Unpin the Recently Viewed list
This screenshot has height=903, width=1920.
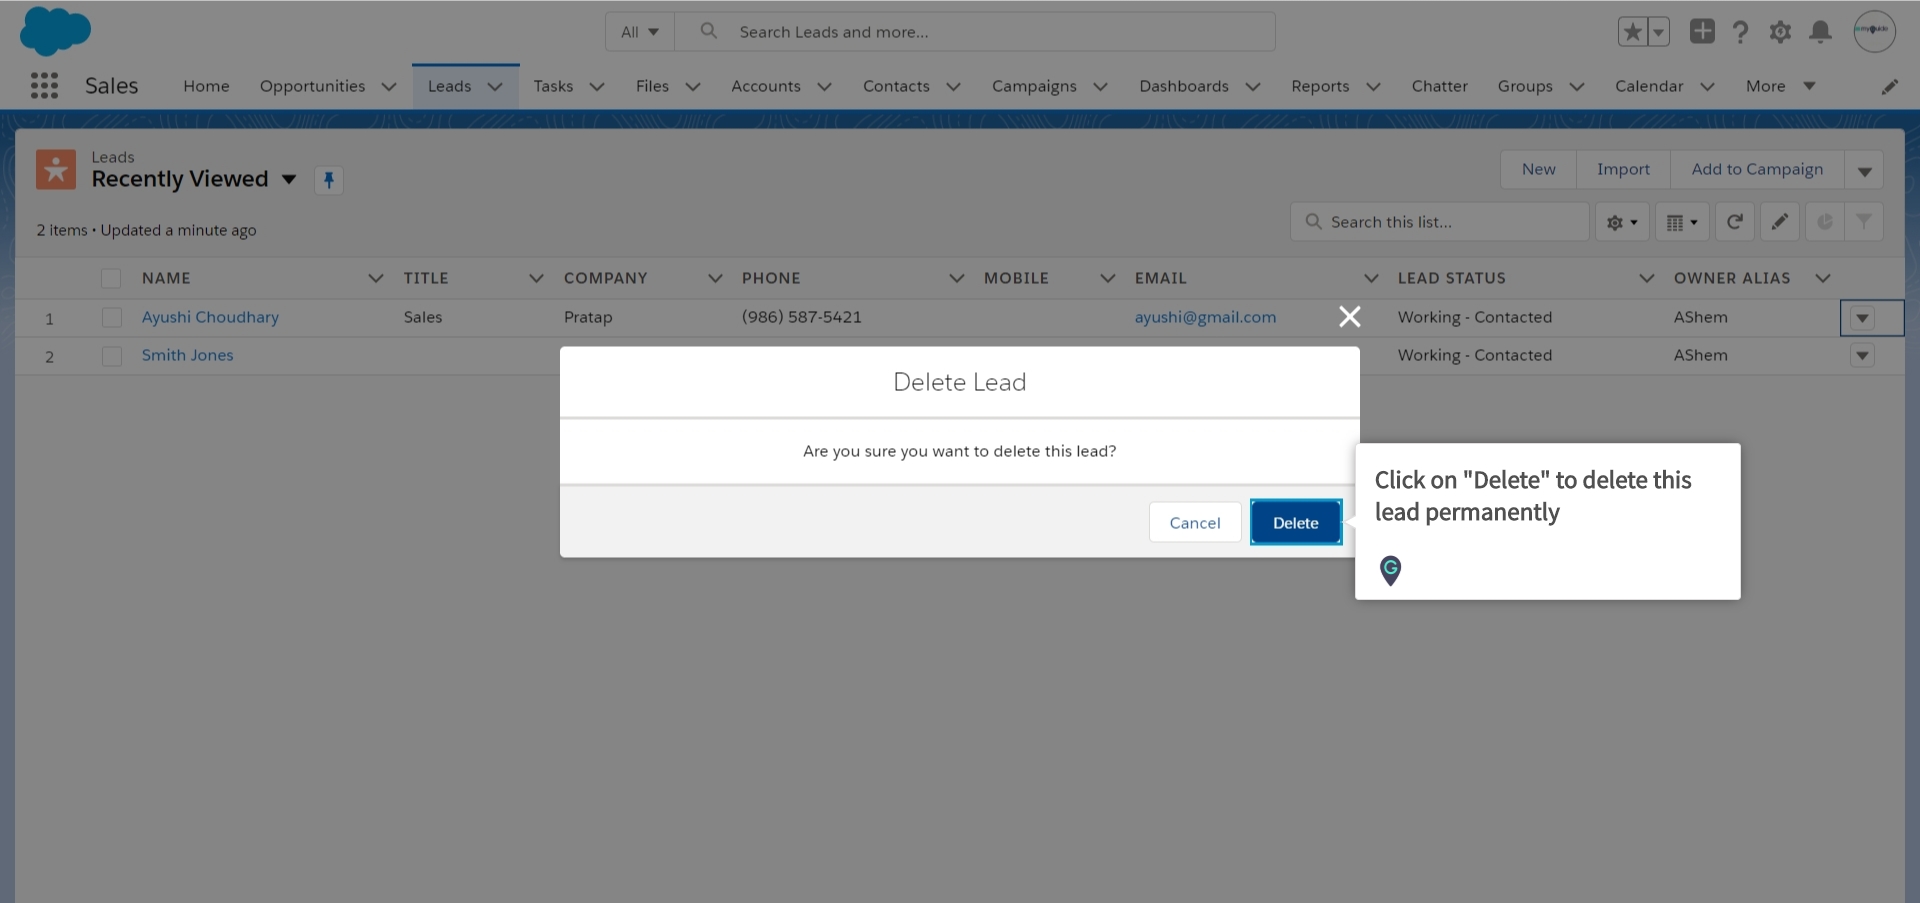coord(328,180)
